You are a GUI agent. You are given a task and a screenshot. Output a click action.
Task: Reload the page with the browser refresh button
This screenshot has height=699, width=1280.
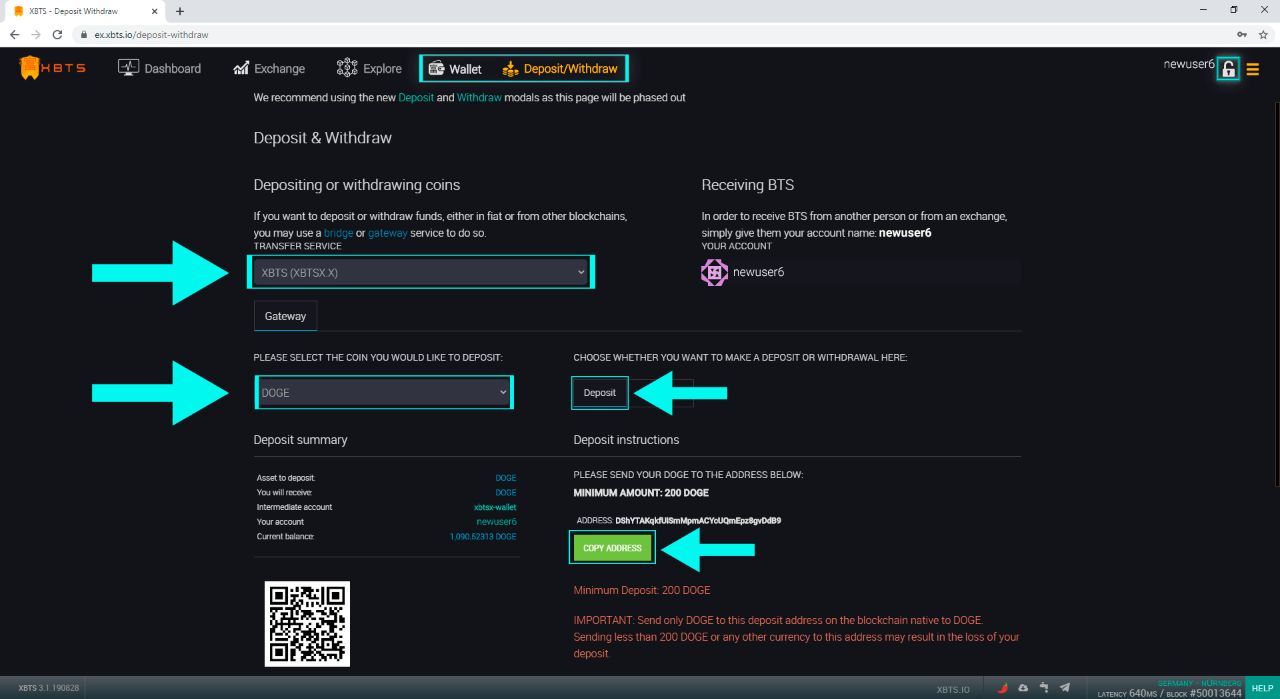point(58,34)
